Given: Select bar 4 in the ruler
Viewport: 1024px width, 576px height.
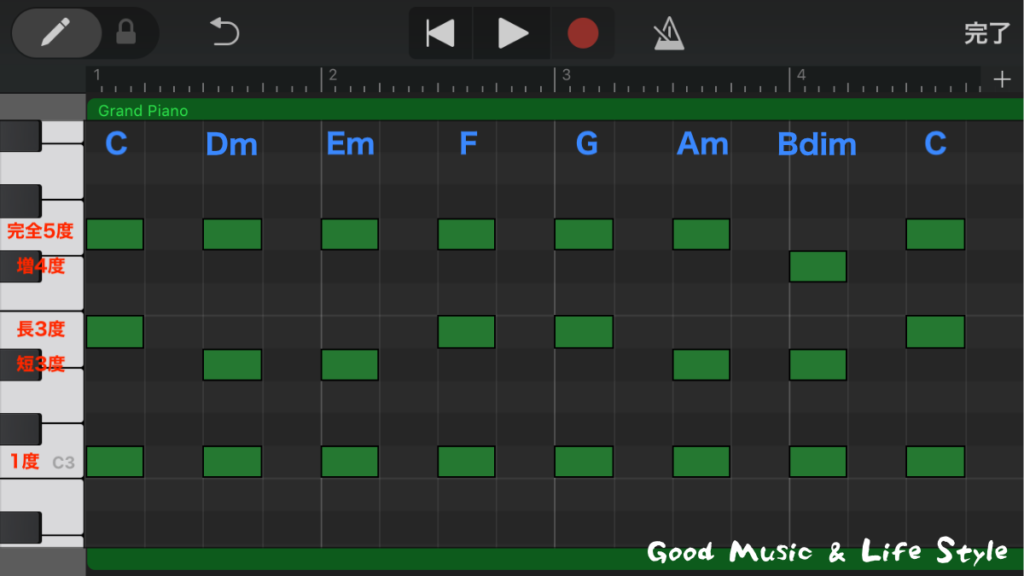Looking at the screenshot, I should click(801, 74).
